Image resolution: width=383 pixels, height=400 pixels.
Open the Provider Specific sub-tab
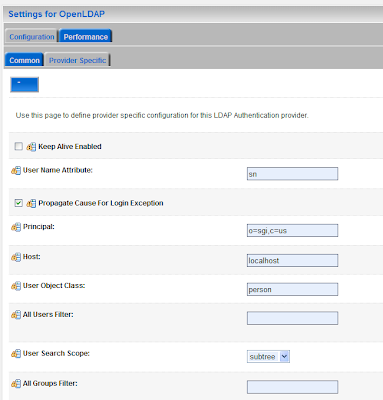77,60
